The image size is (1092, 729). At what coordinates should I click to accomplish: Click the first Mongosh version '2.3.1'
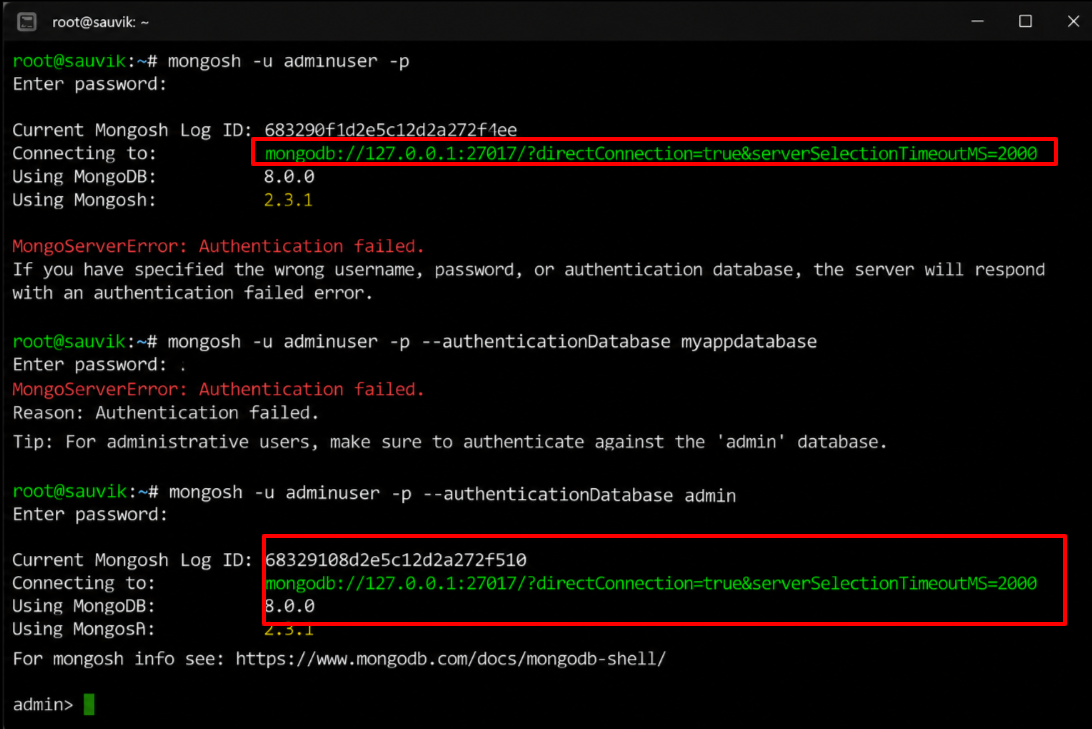point(288,201)
